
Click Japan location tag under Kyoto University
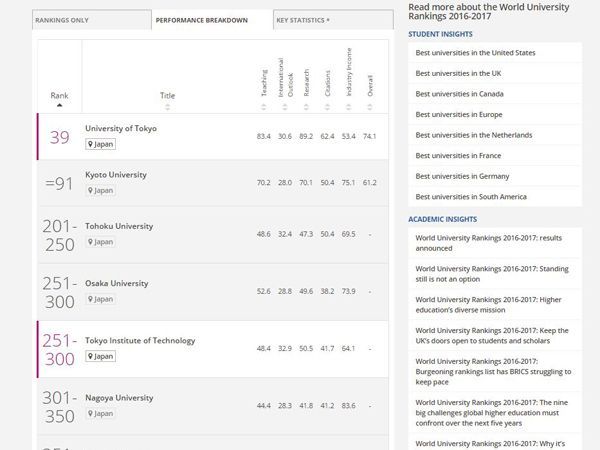click(x=100, y=191)
